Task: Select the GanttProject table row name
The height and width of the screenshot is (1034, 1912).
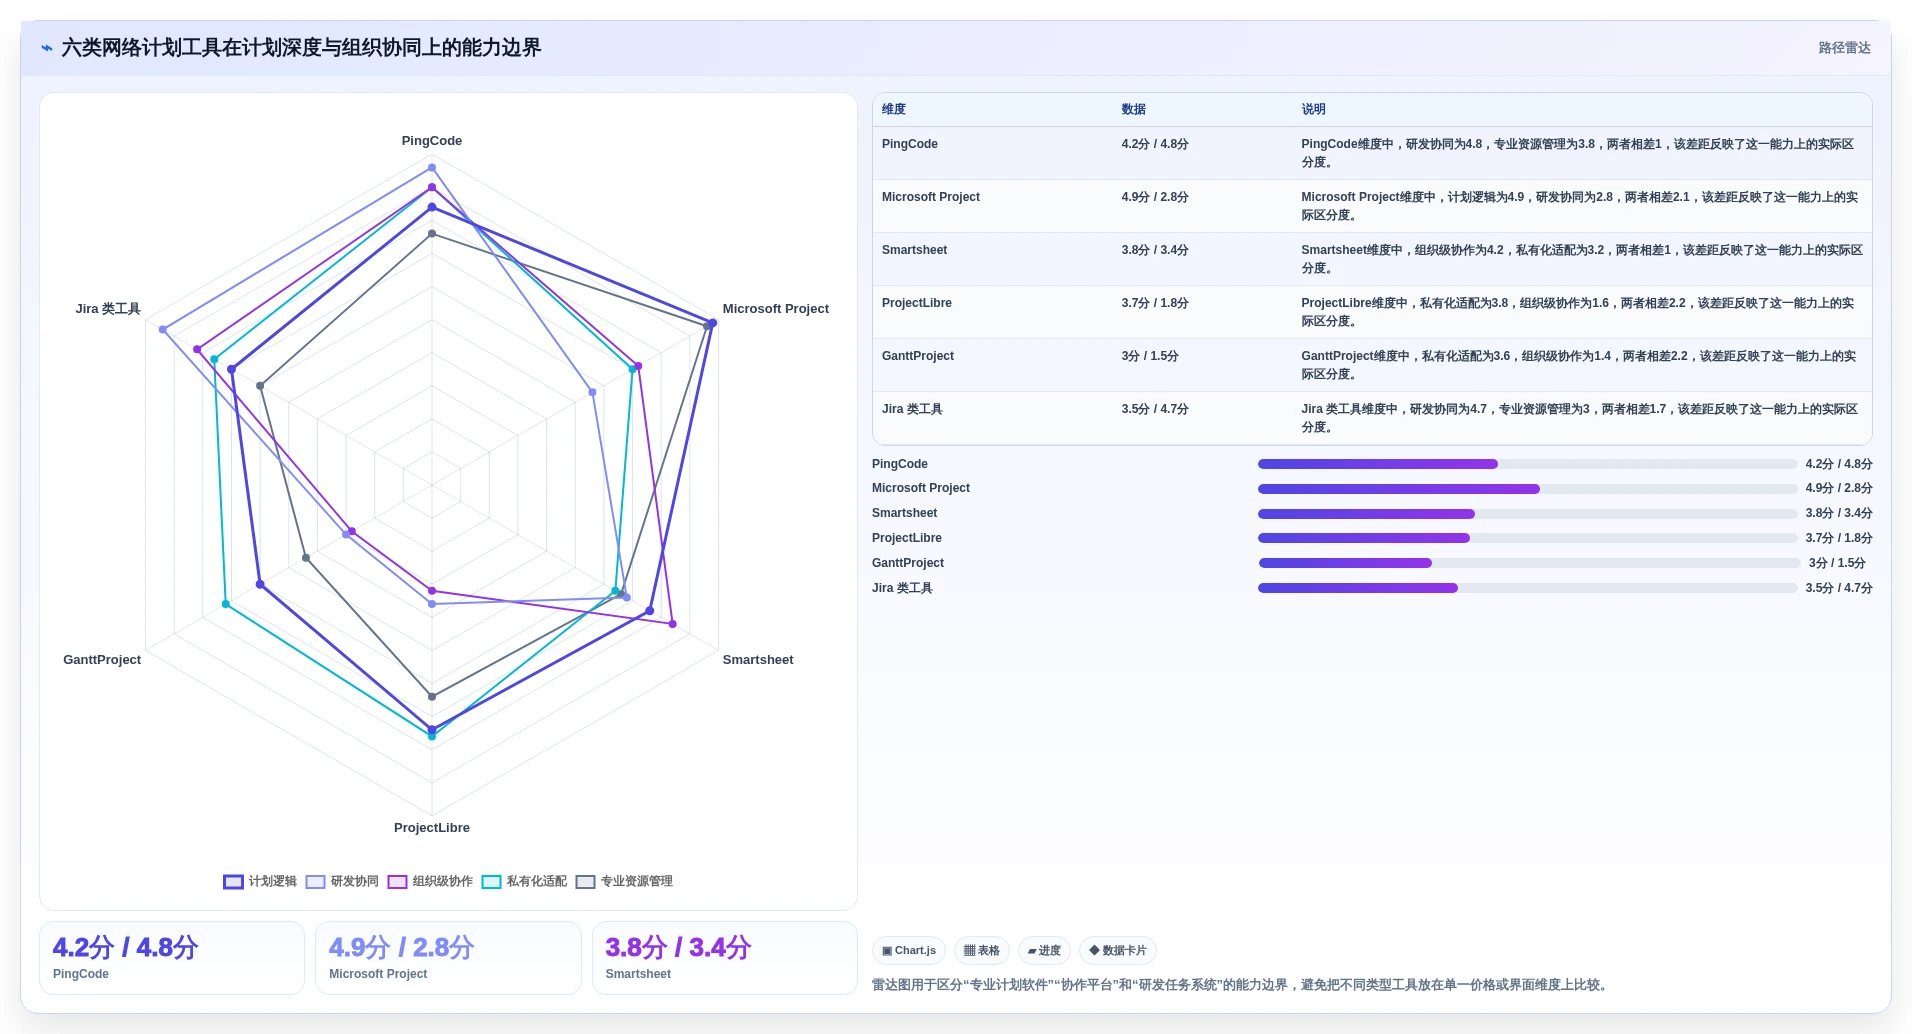Action: click(x=918, y=356)
